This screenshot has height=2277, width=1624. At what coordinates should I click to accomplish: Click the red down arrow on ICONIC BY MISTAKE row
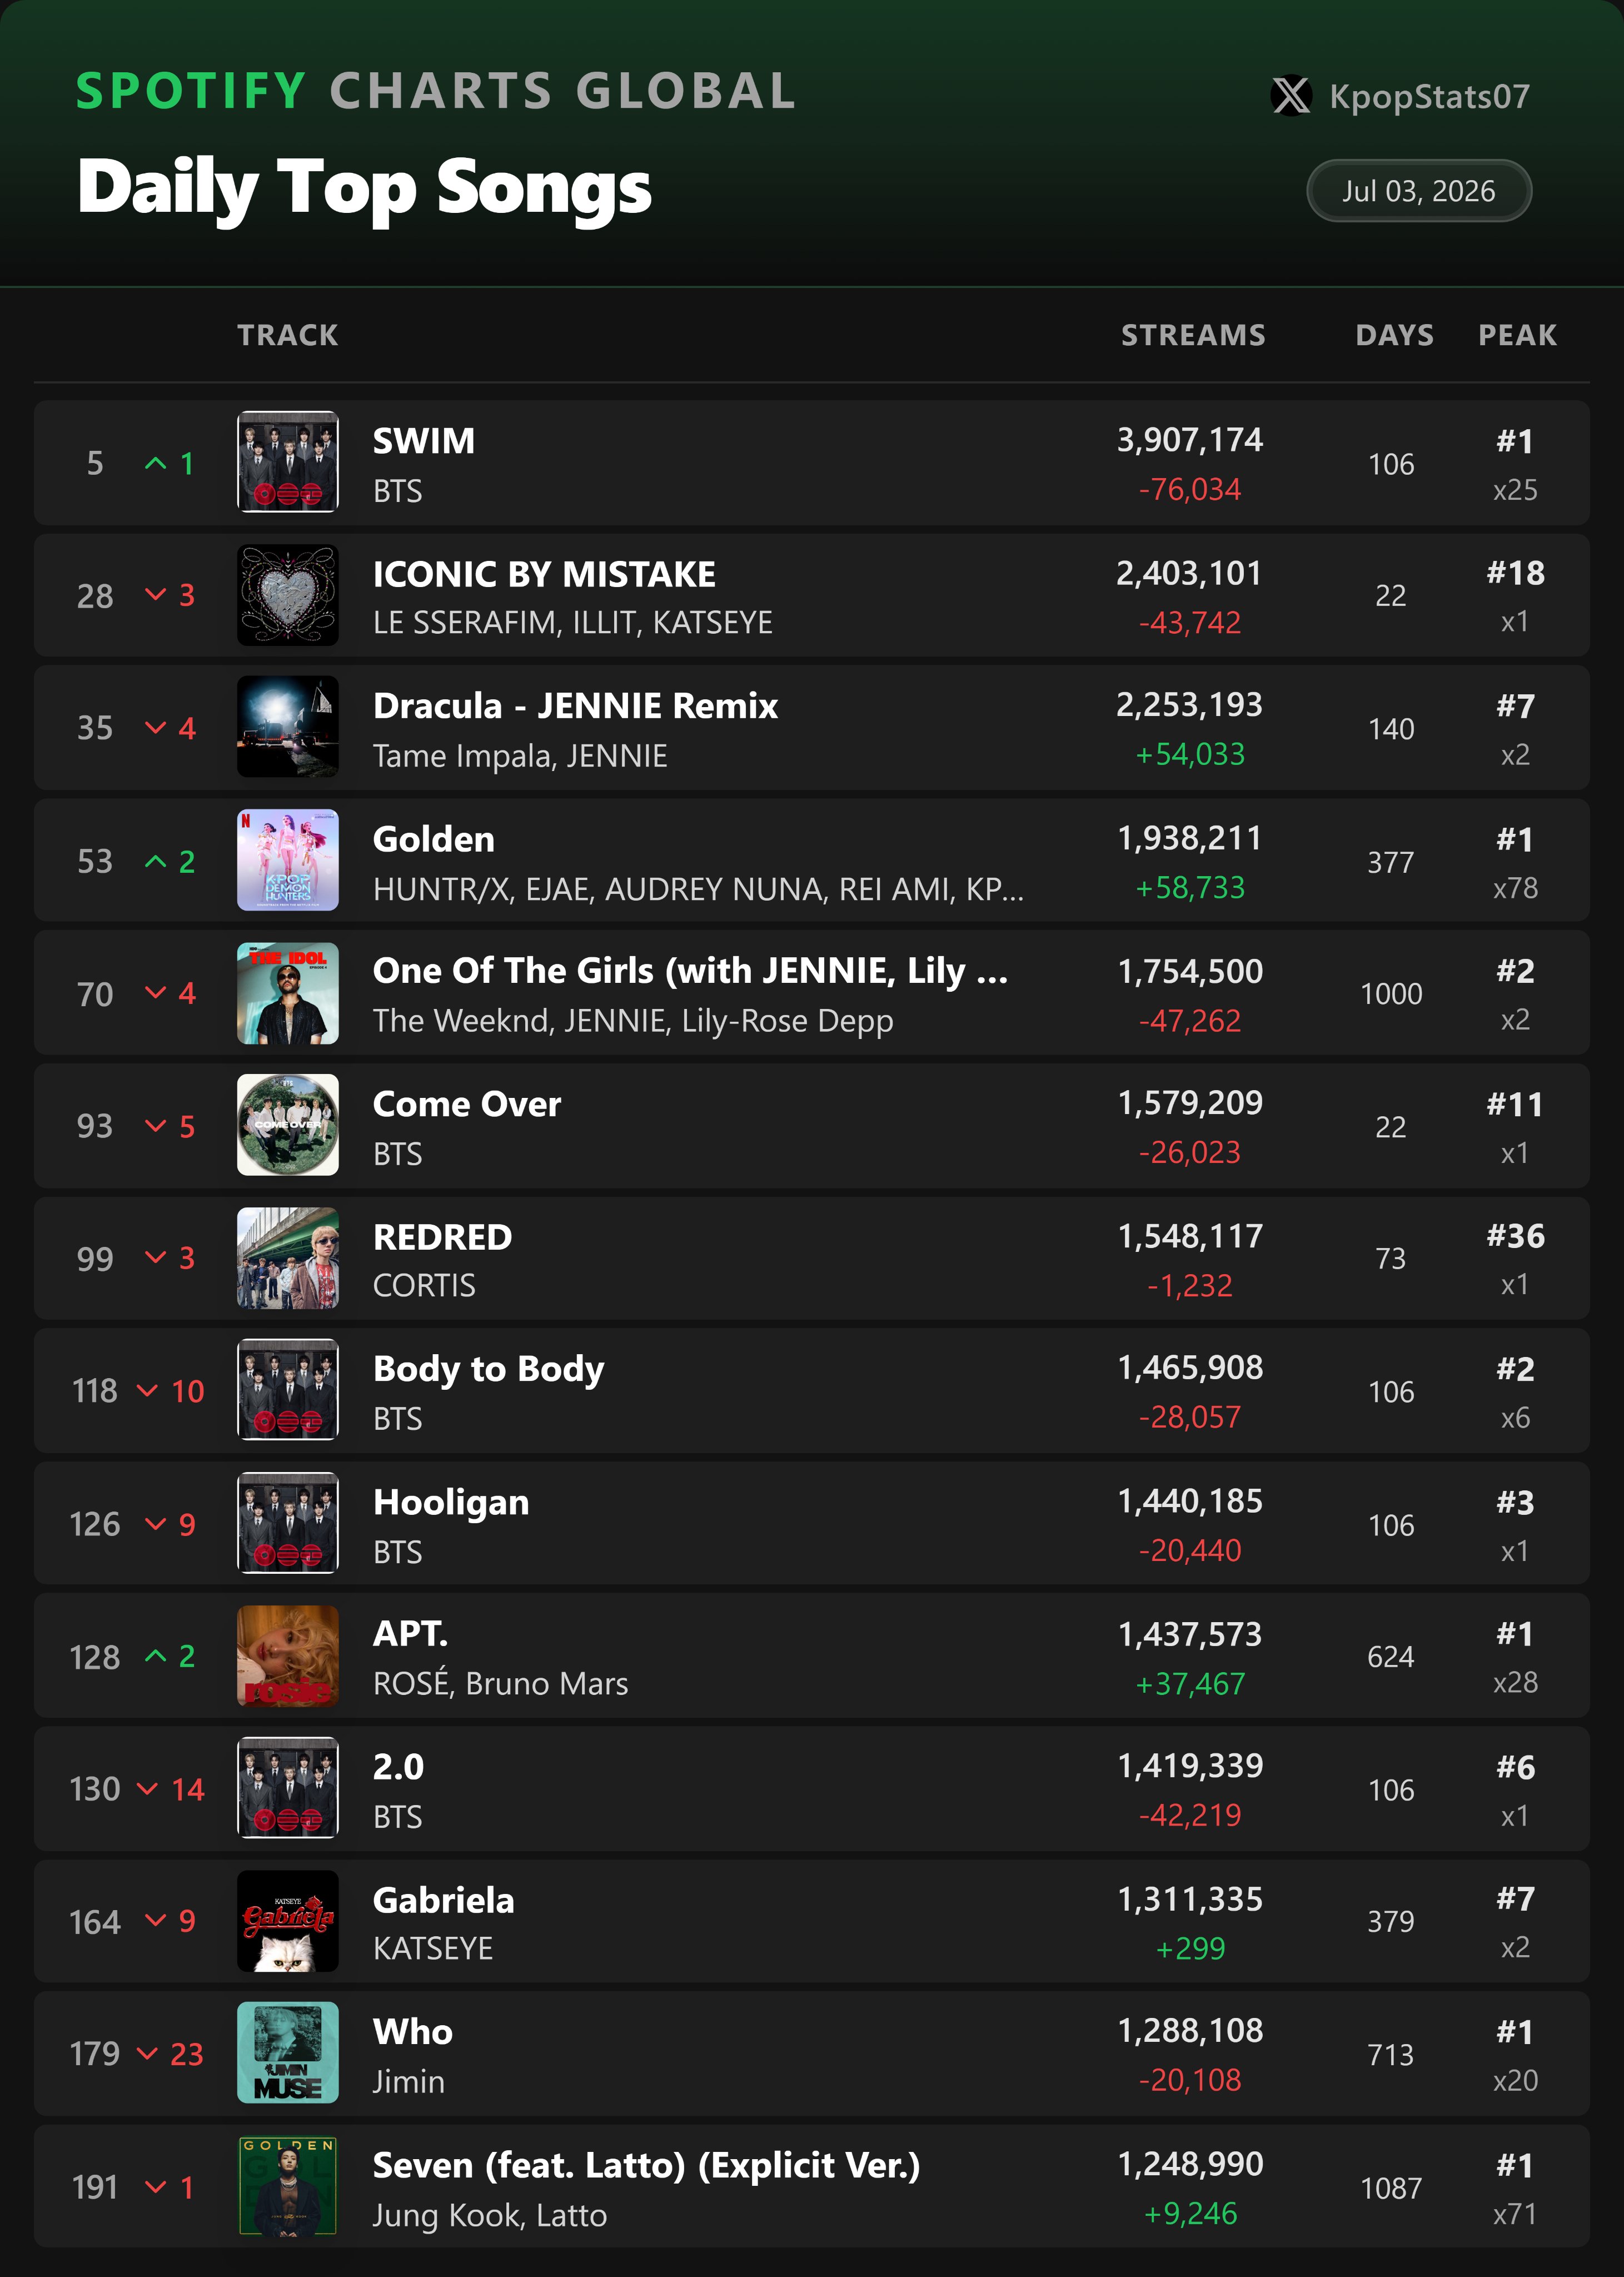click(x=156, y=595)
